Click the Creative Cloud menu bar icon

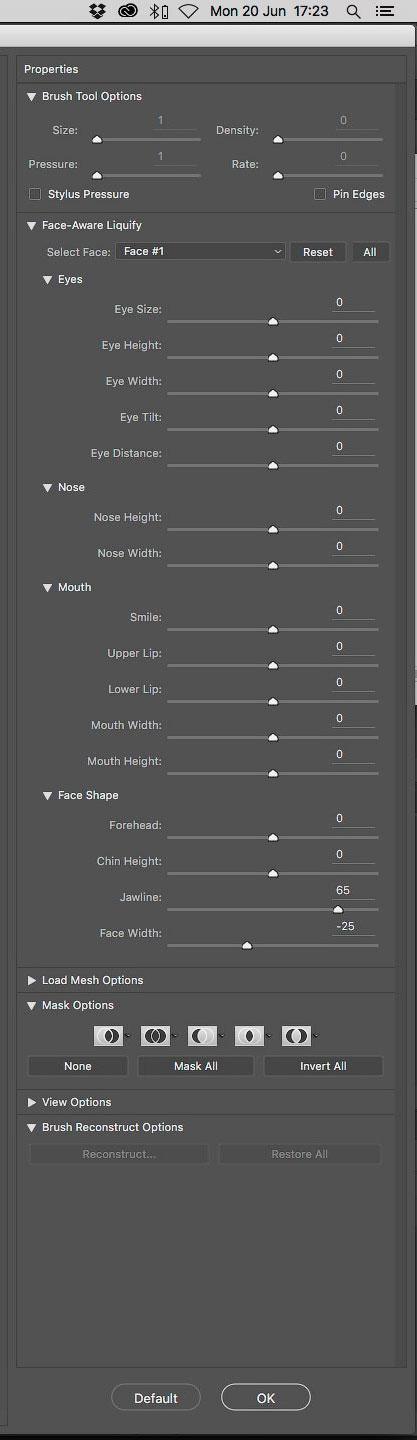pos(127,11)
